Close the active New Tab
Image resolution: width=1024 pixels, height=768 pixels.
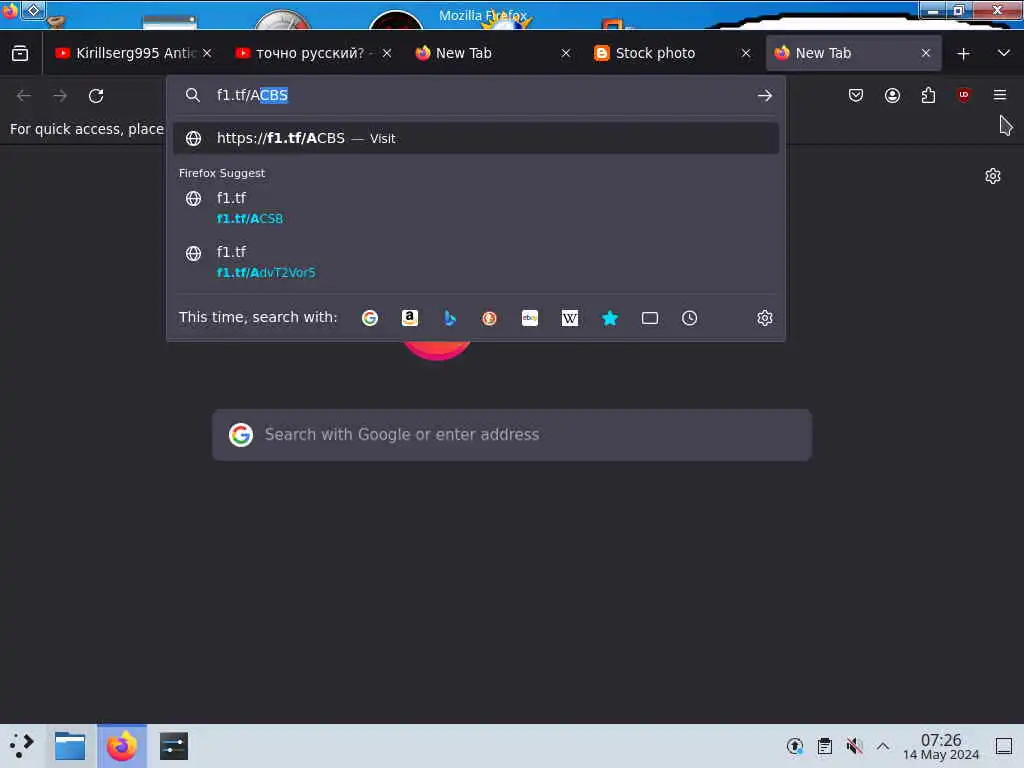click(x=925, y=54)
